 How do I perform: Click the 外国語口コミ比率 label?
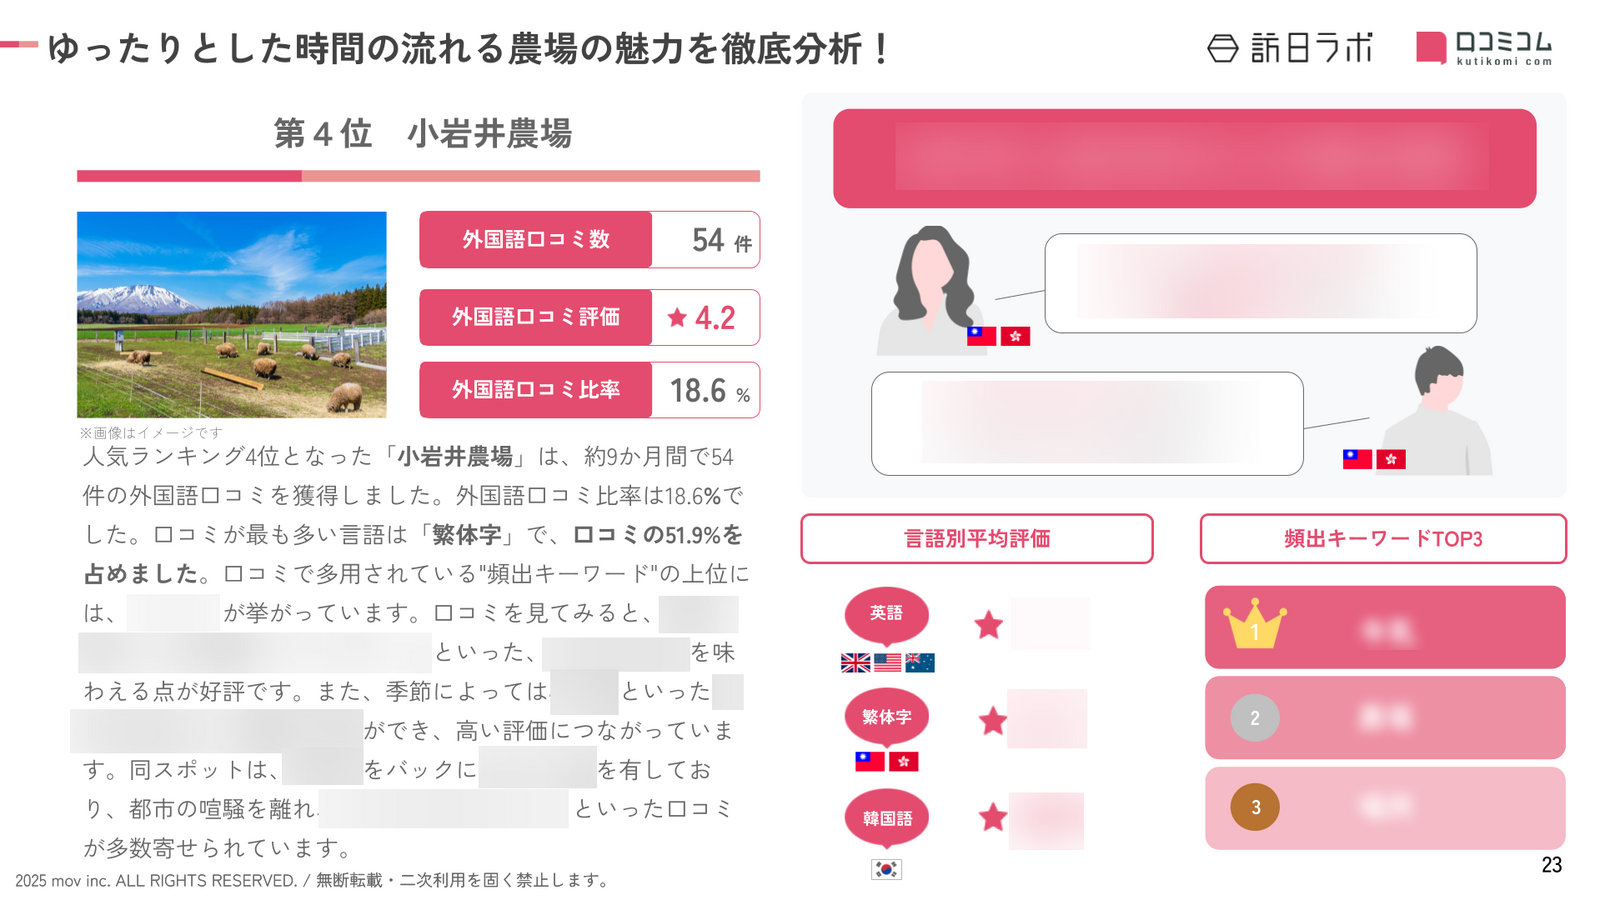(x=536, y=390)
